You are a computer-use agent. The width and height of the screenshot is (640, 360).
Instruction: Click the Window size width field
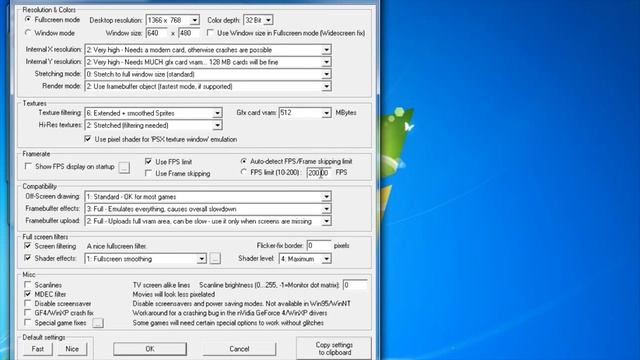(x=157, y=33)
